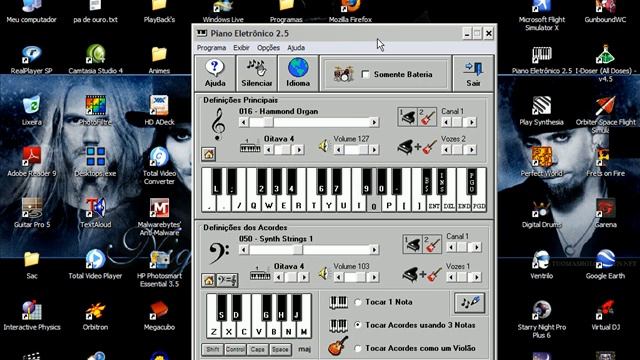Click next instrument arrow for Hammond Organ
640x360 pixels.
point(374,122)
